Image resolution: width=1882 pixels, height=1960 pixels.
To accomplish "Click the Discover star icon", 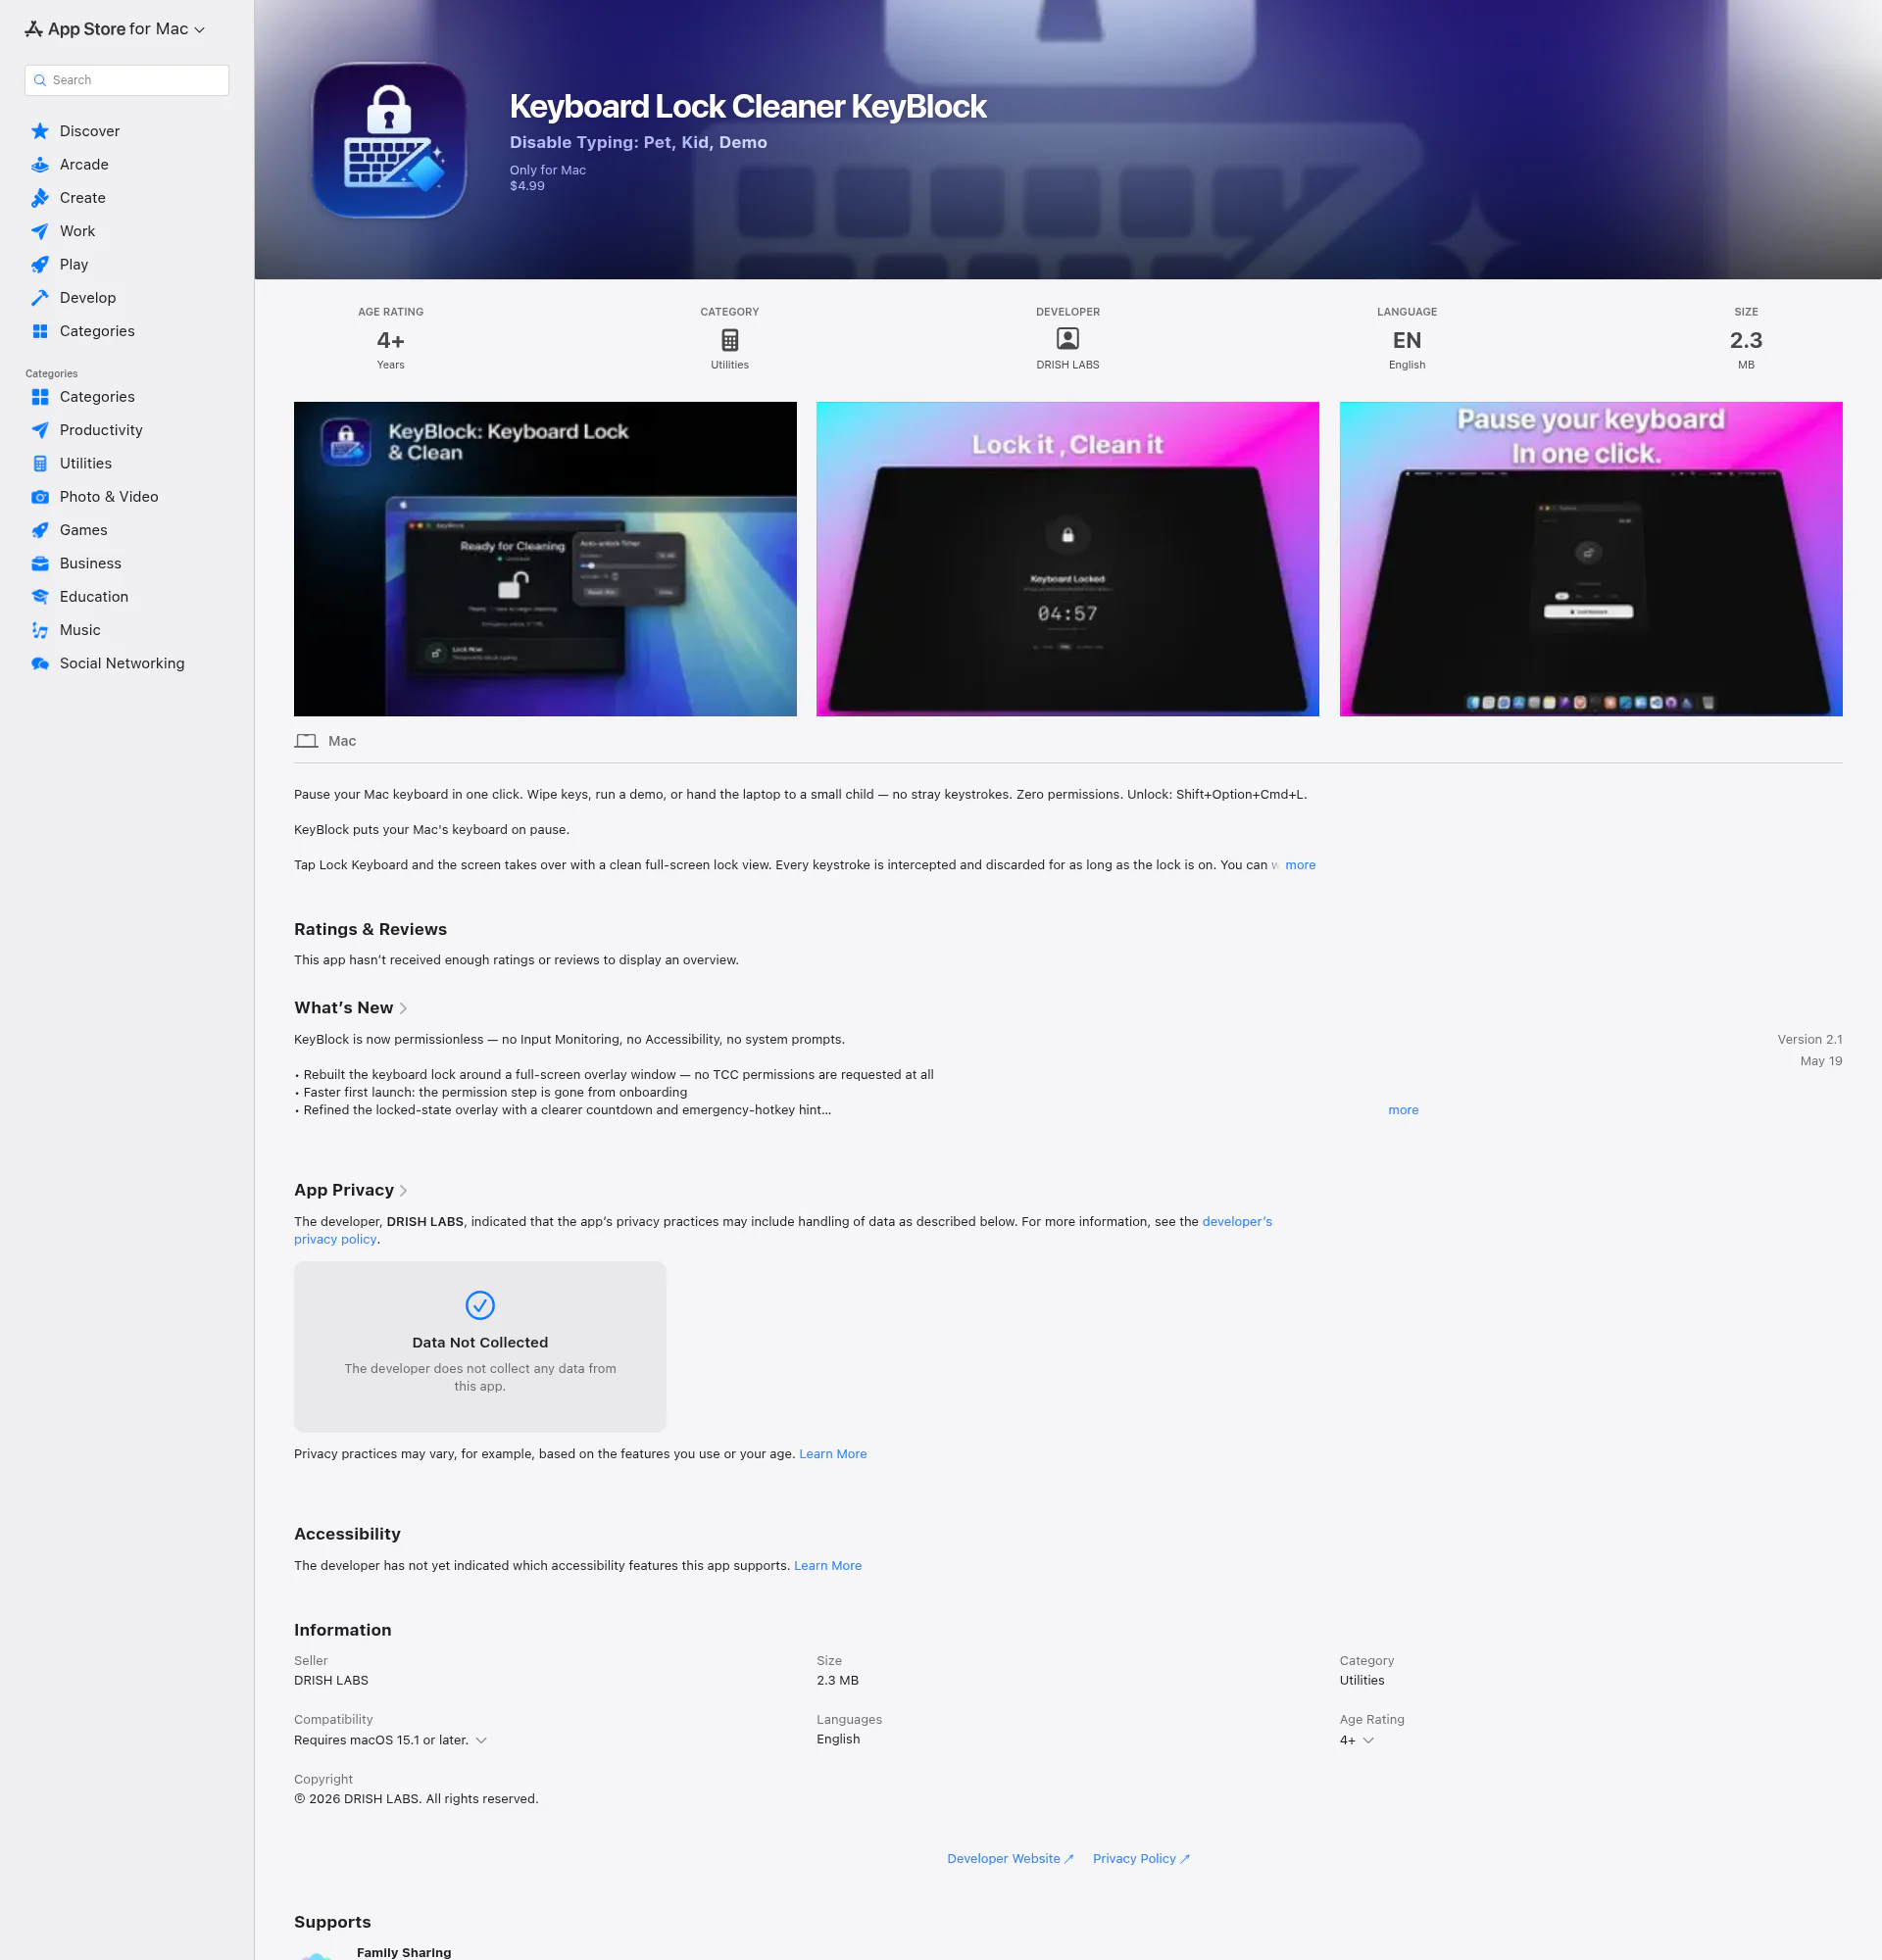I will coord(40,131).
